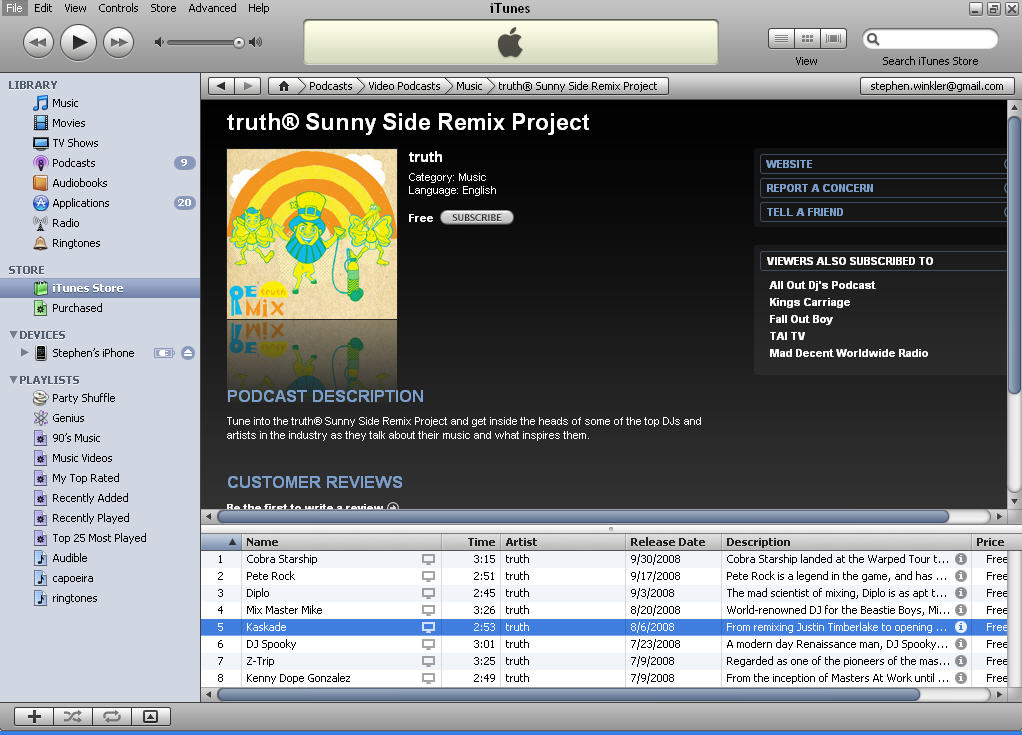Toggle repeat mode

point(112,717)
